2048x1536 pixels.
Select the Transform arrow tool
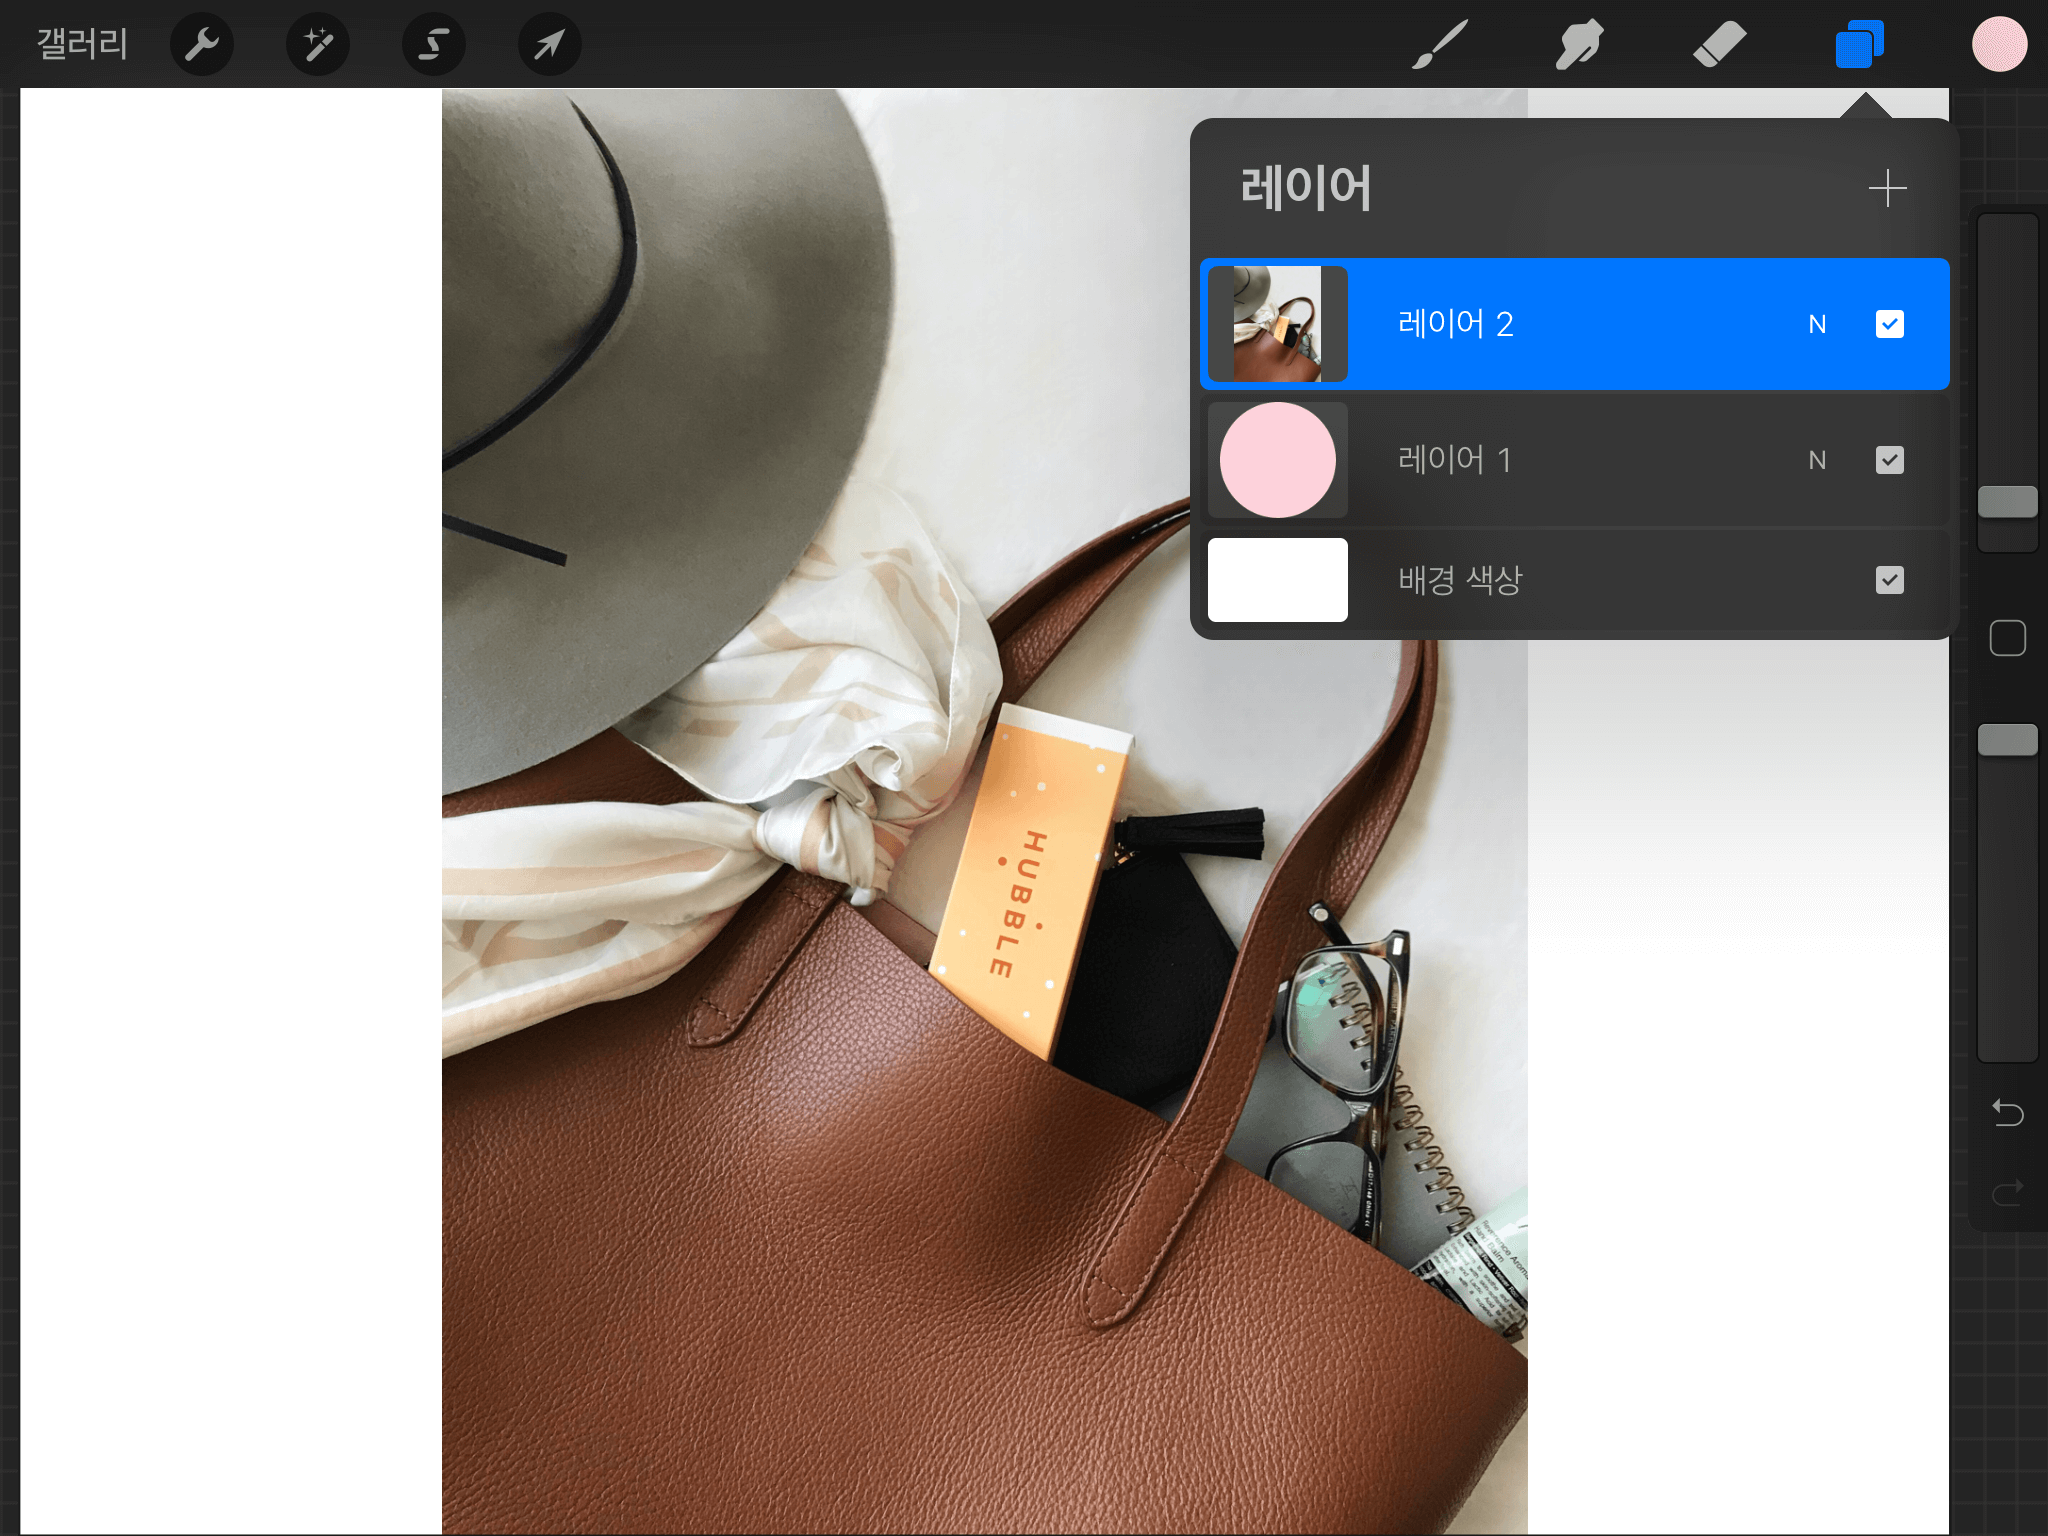coord(549,44)
